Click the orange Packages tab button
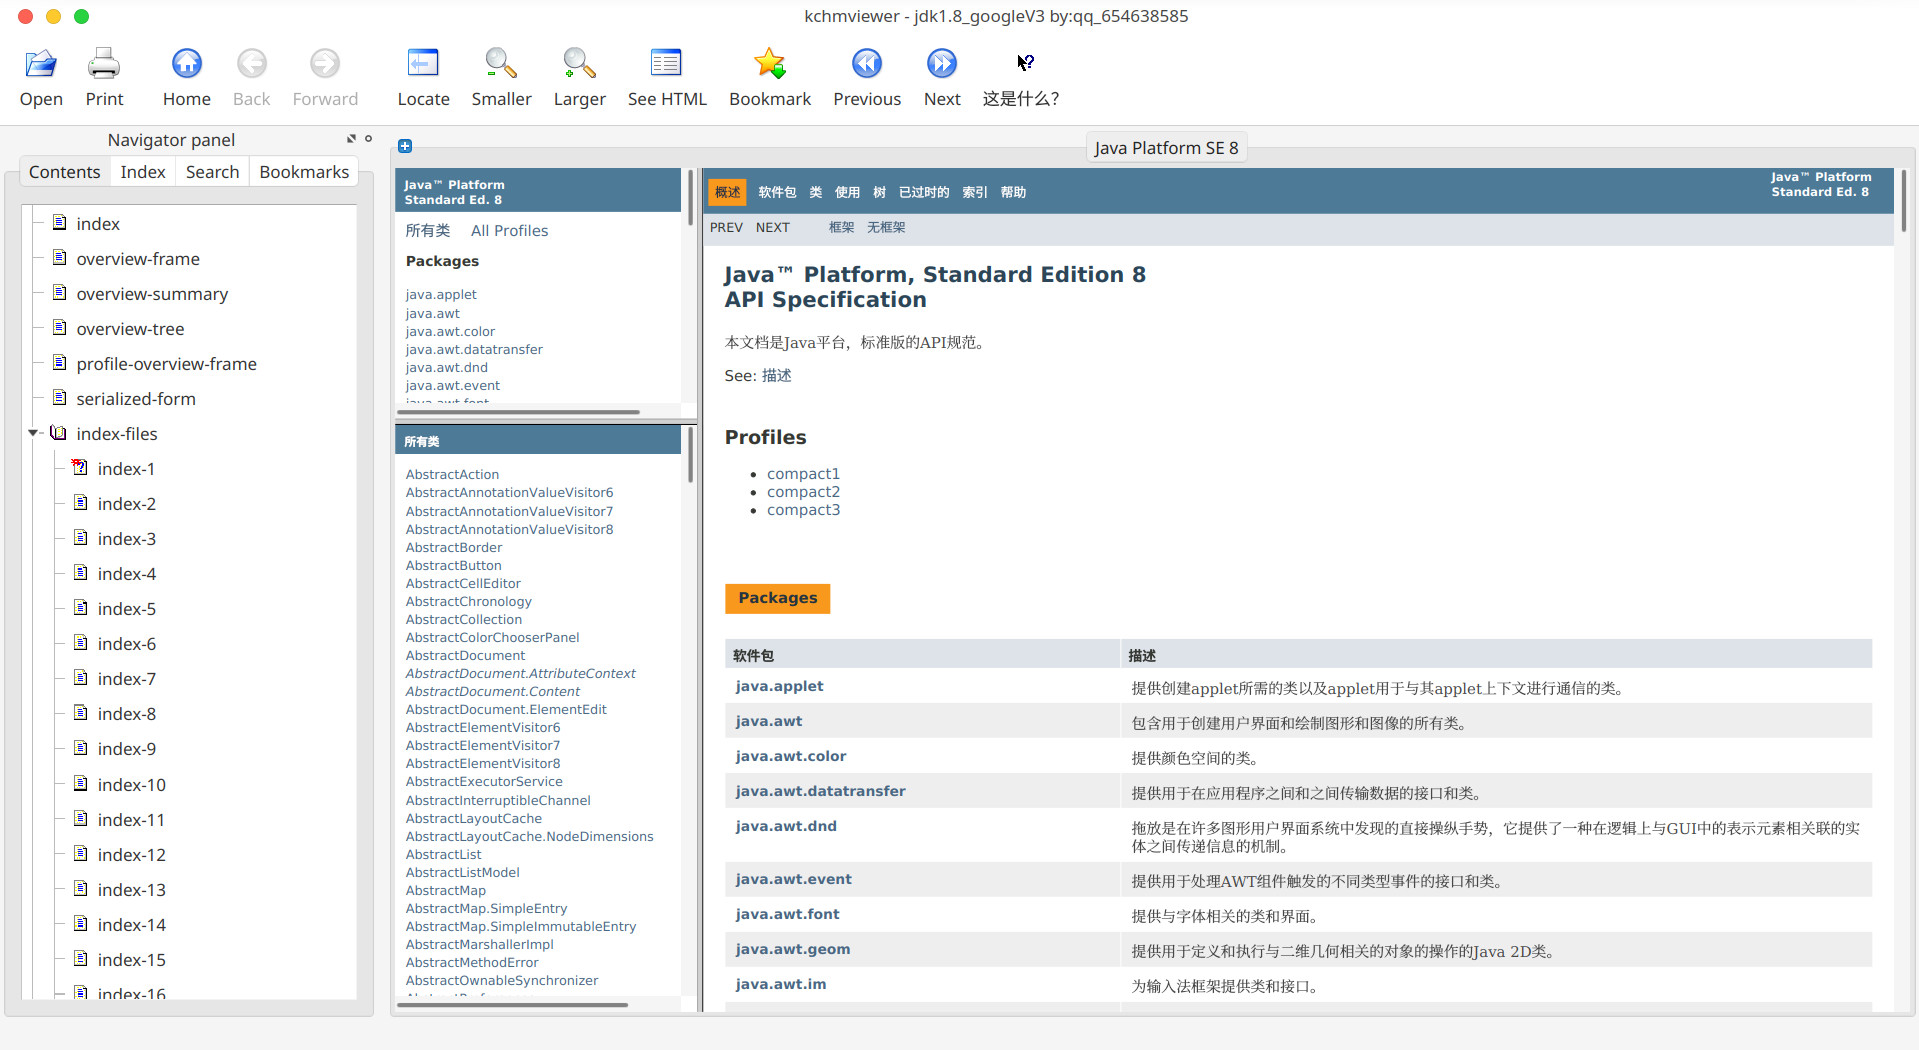Viewport: 1919px width, 1050px height. point(778,598)
